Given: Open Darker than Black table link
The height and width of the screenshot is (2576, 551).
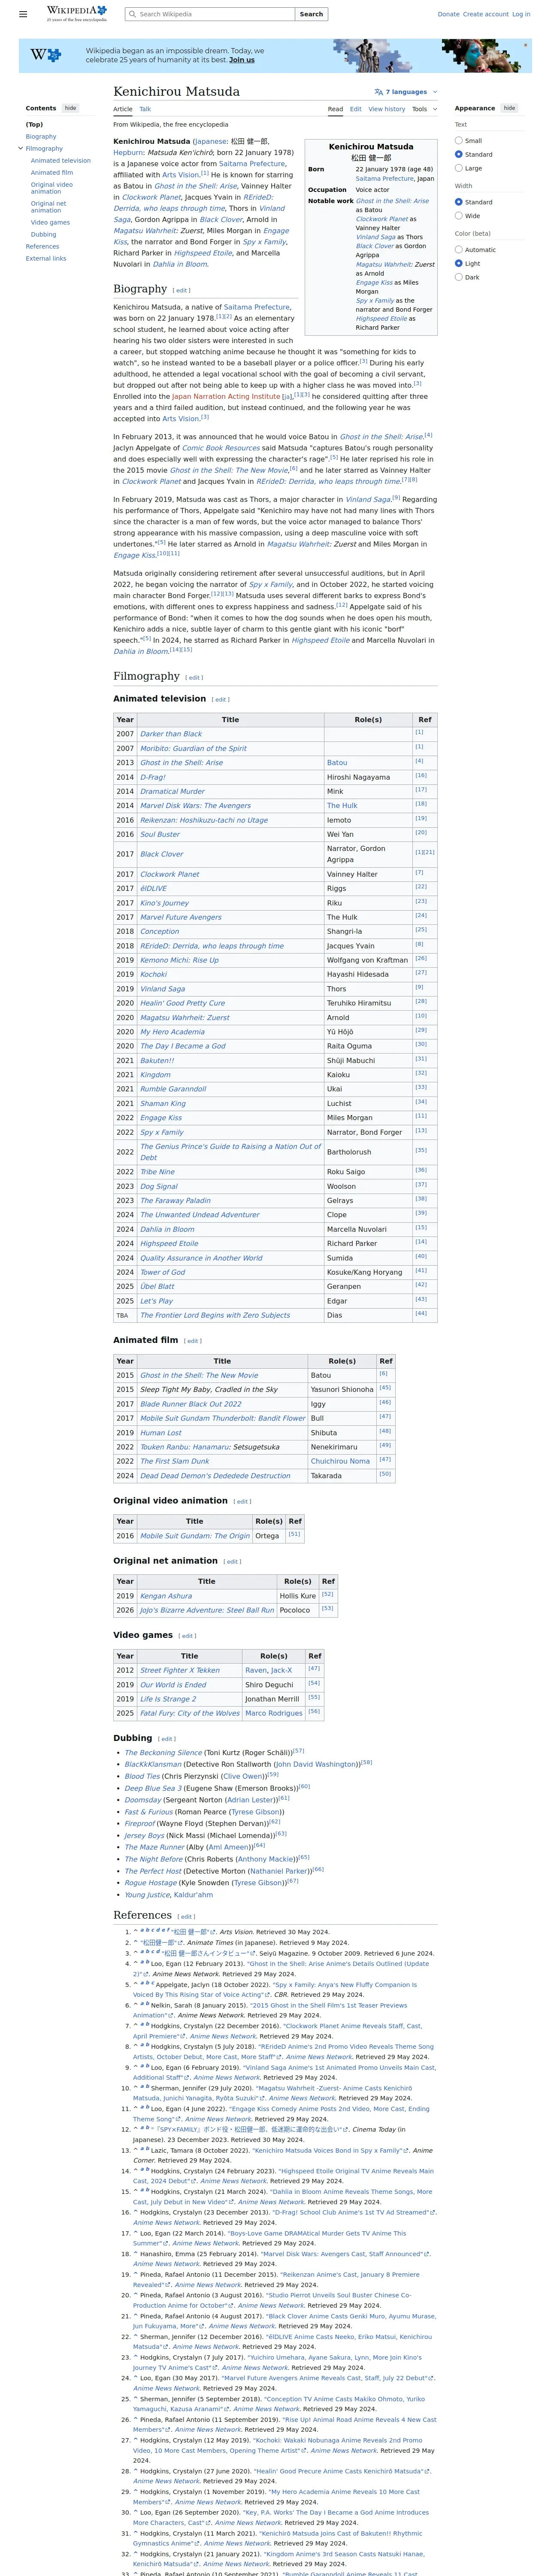Looking at the screenshot, I should (x=171, y=734).
